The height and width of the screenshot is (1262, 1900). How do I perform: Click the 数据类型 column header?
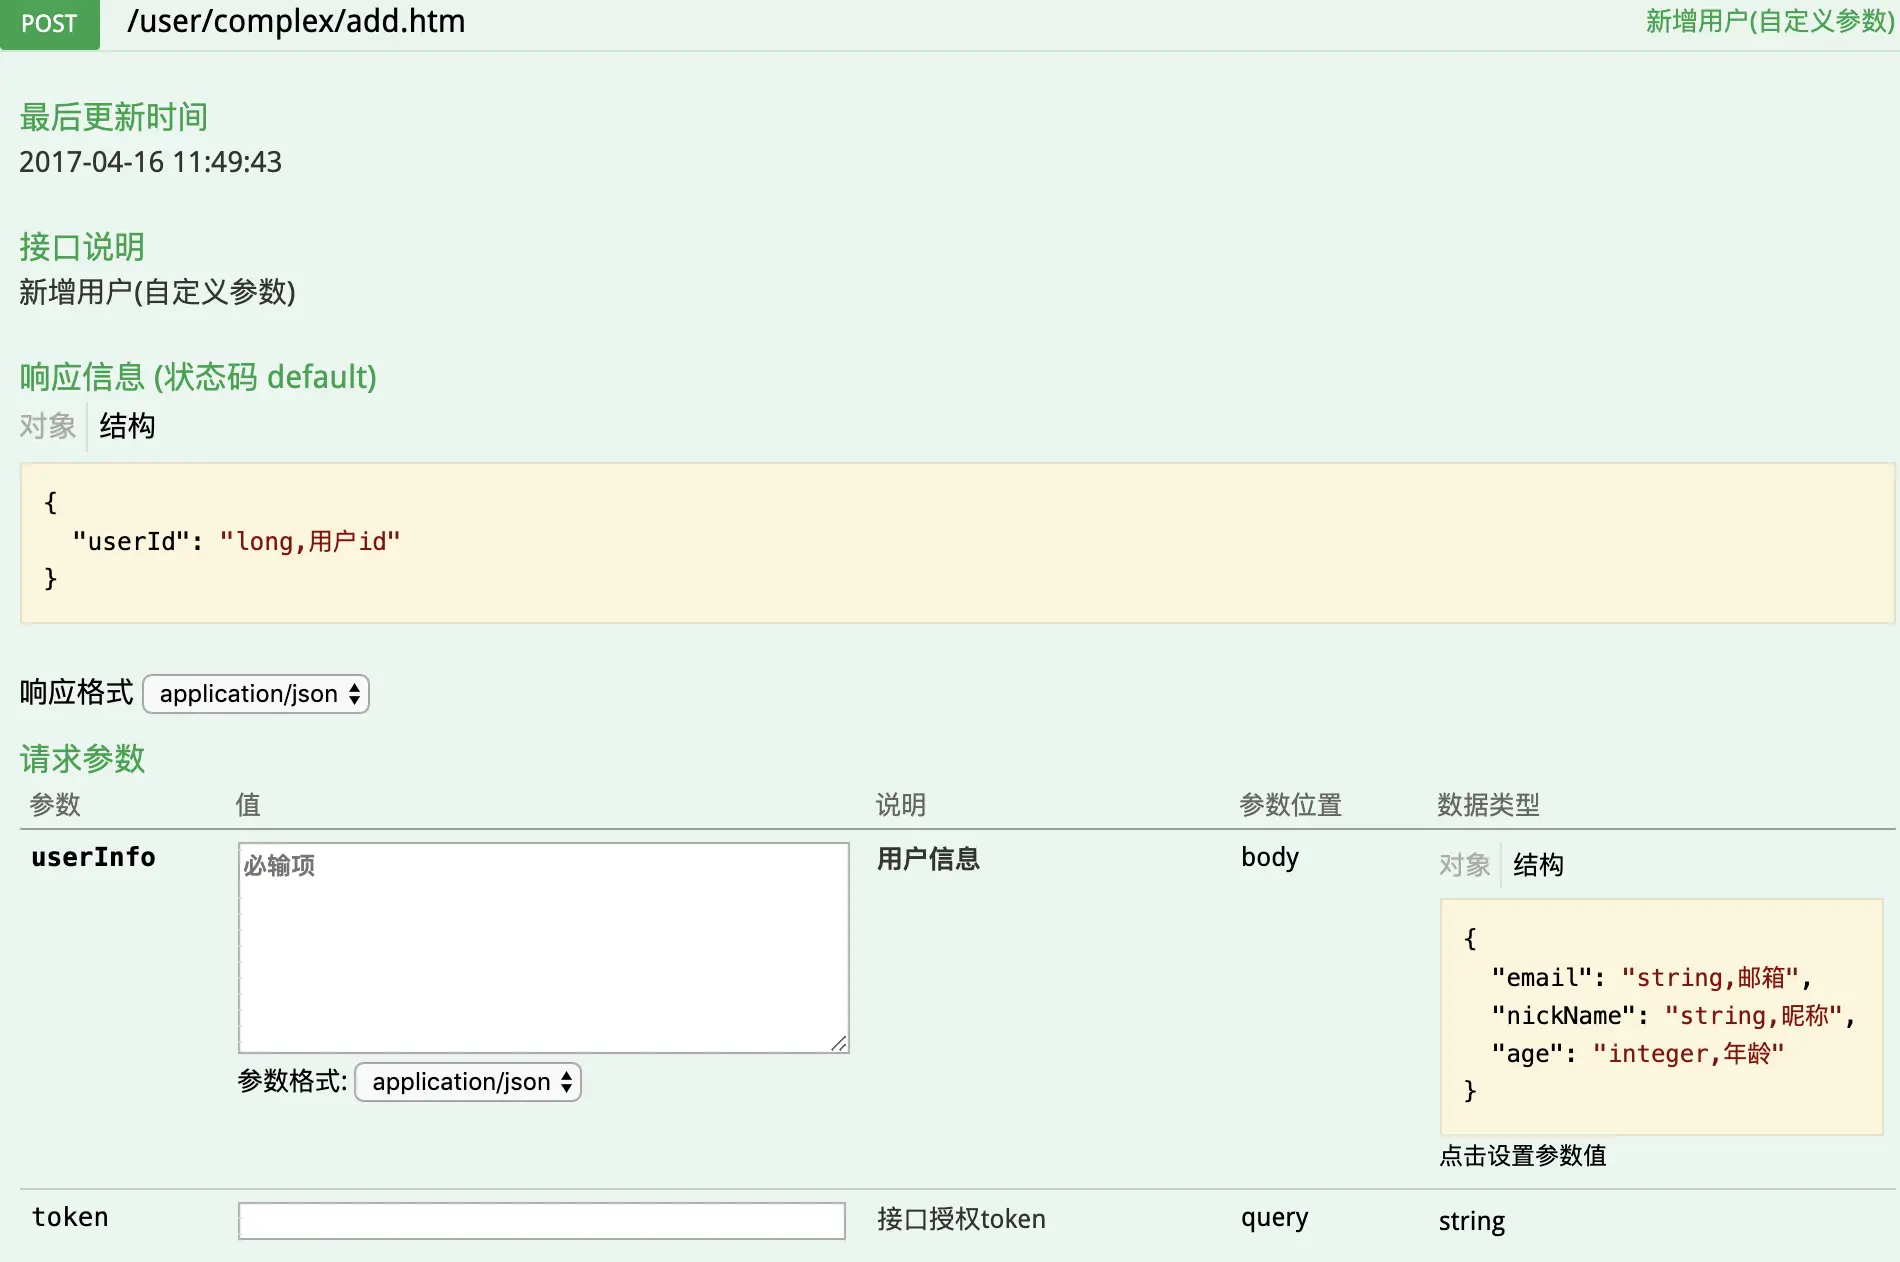click(1489, 805)
